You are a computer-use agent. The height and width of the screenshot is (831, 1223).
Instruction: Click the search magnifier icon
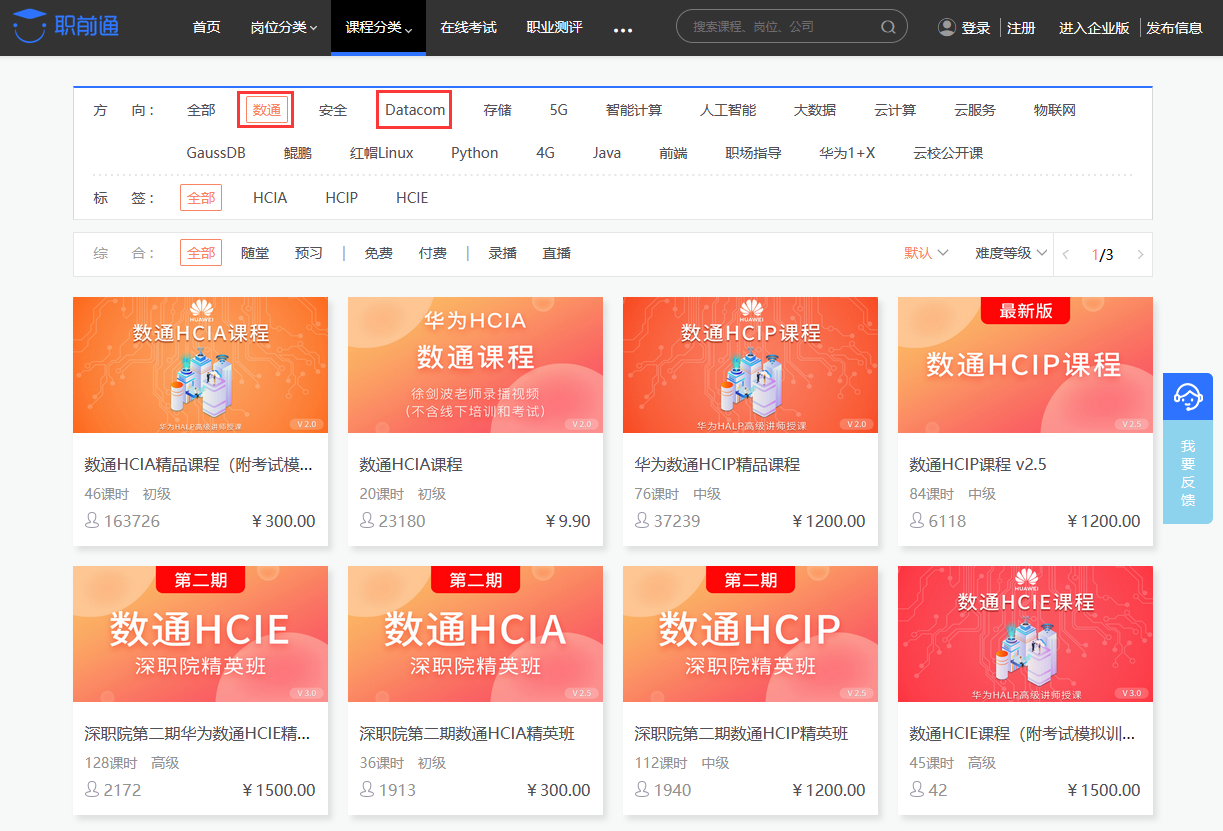click(888, 27)
